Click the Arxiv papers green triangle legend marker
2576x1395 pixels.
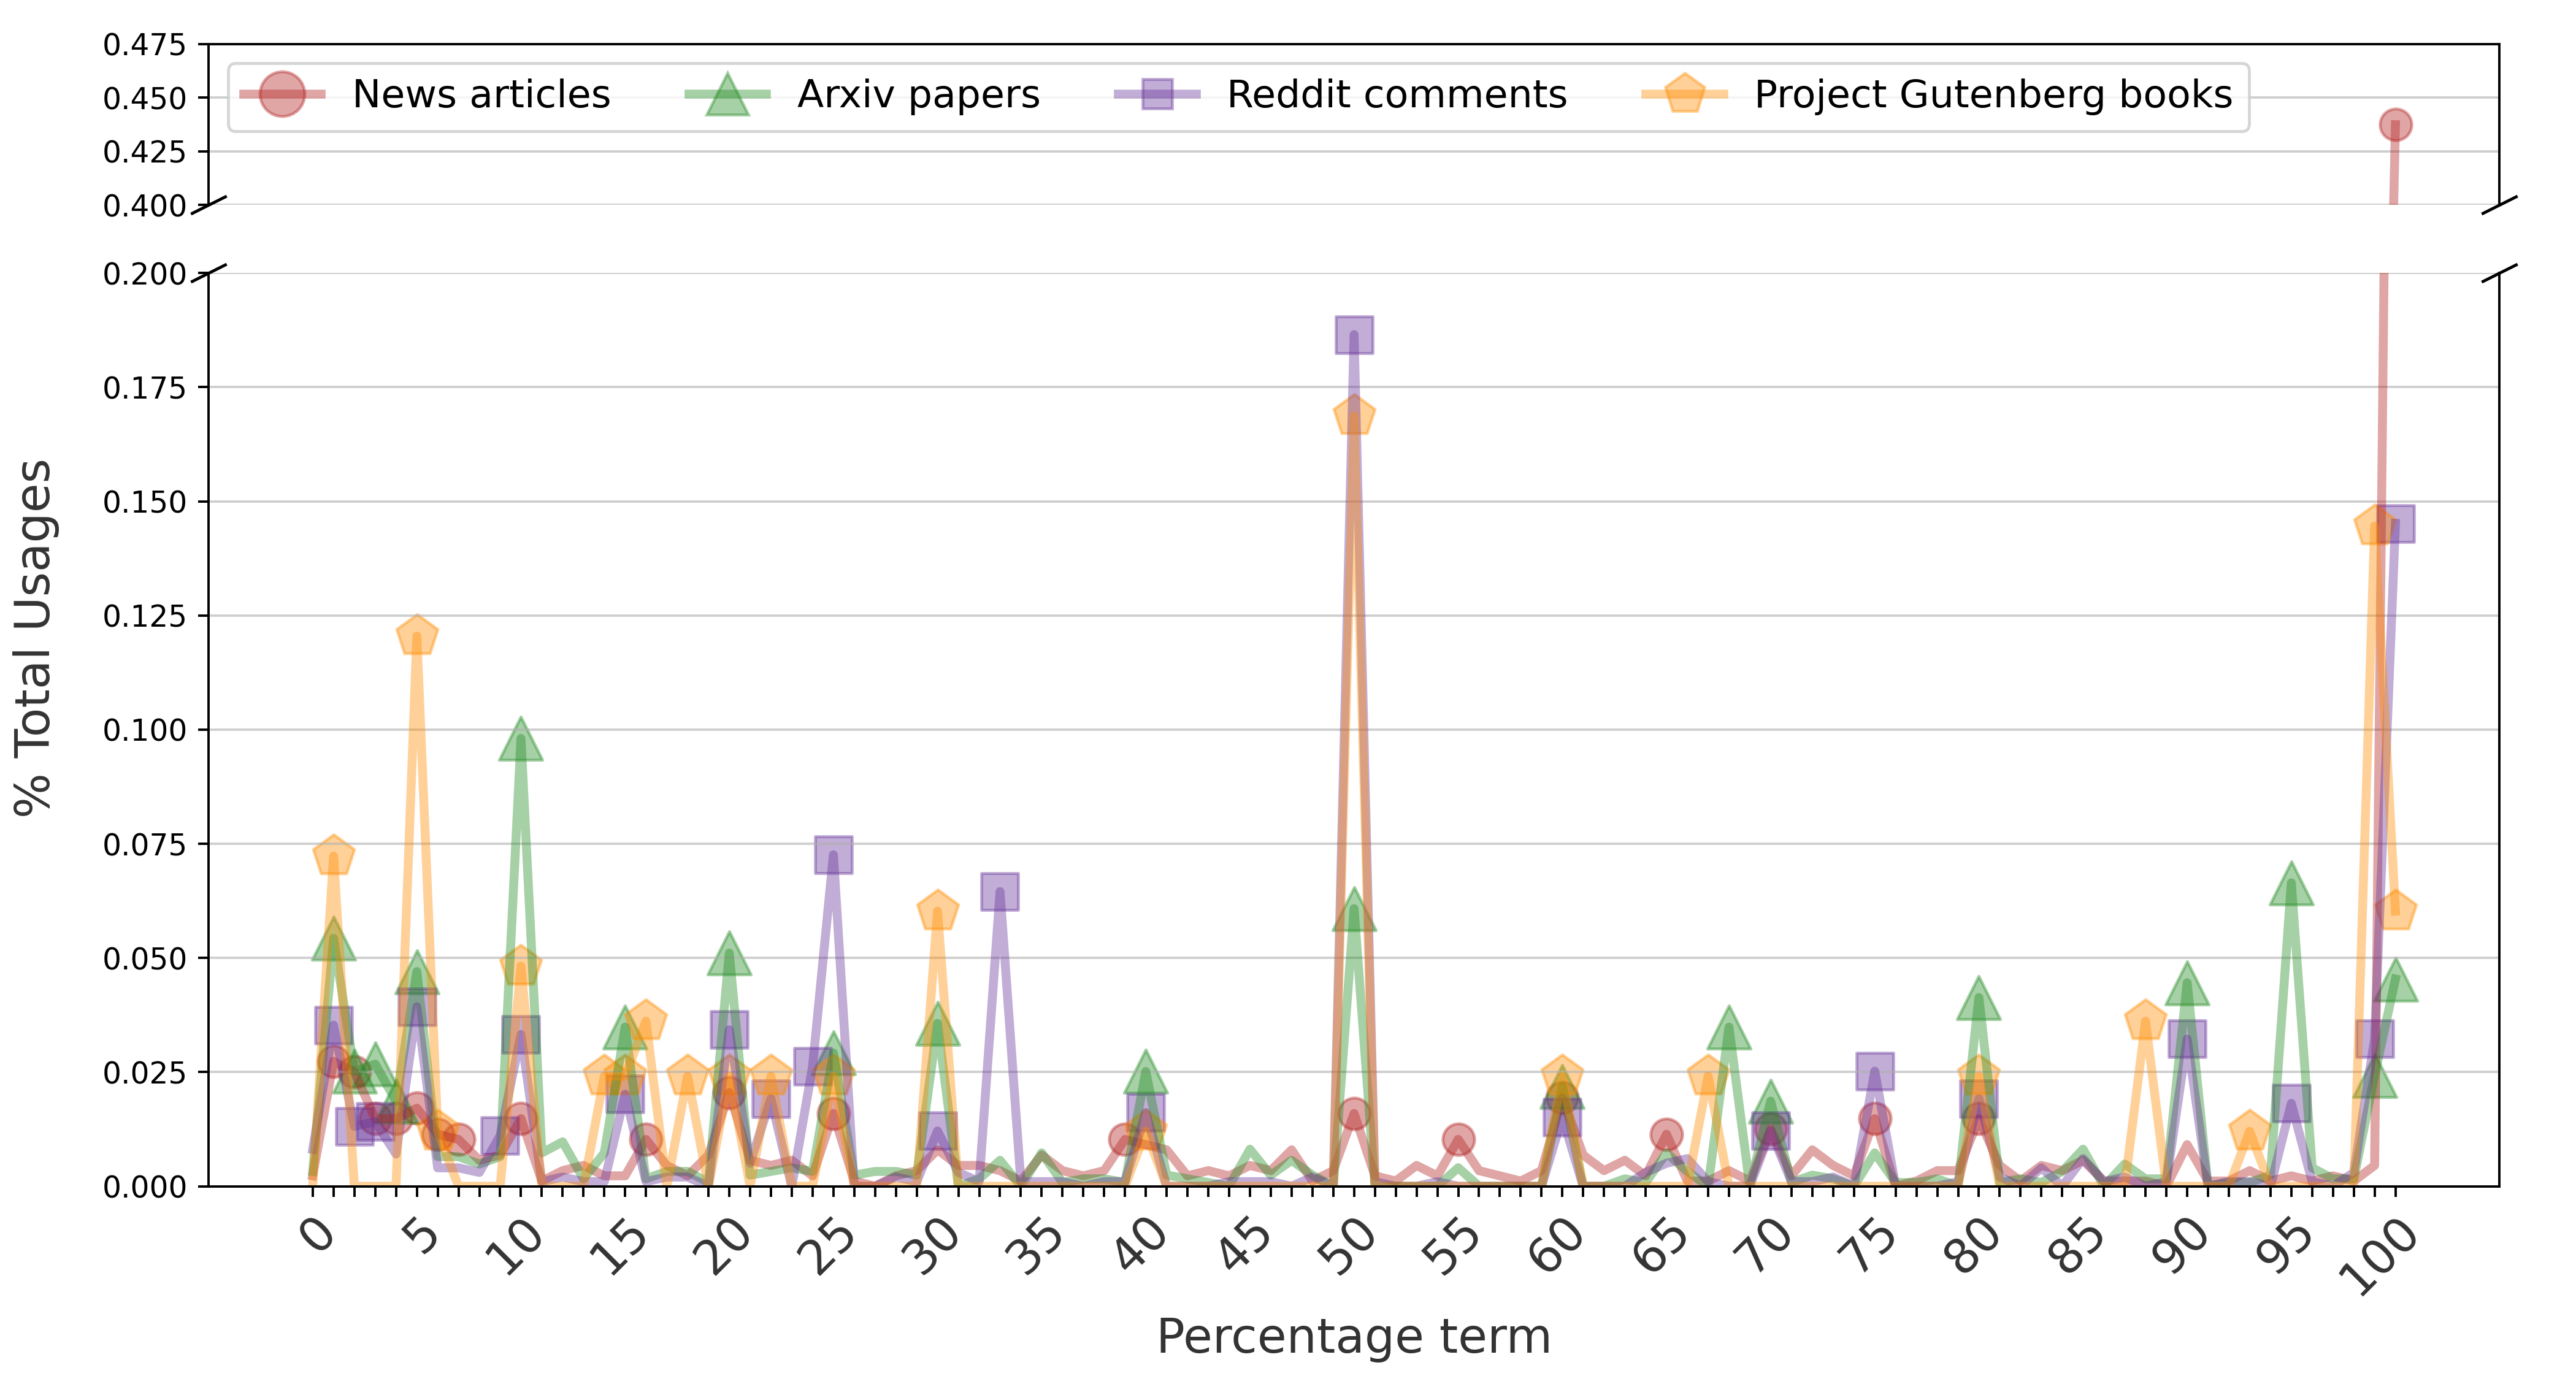click(x=727, y=95)
